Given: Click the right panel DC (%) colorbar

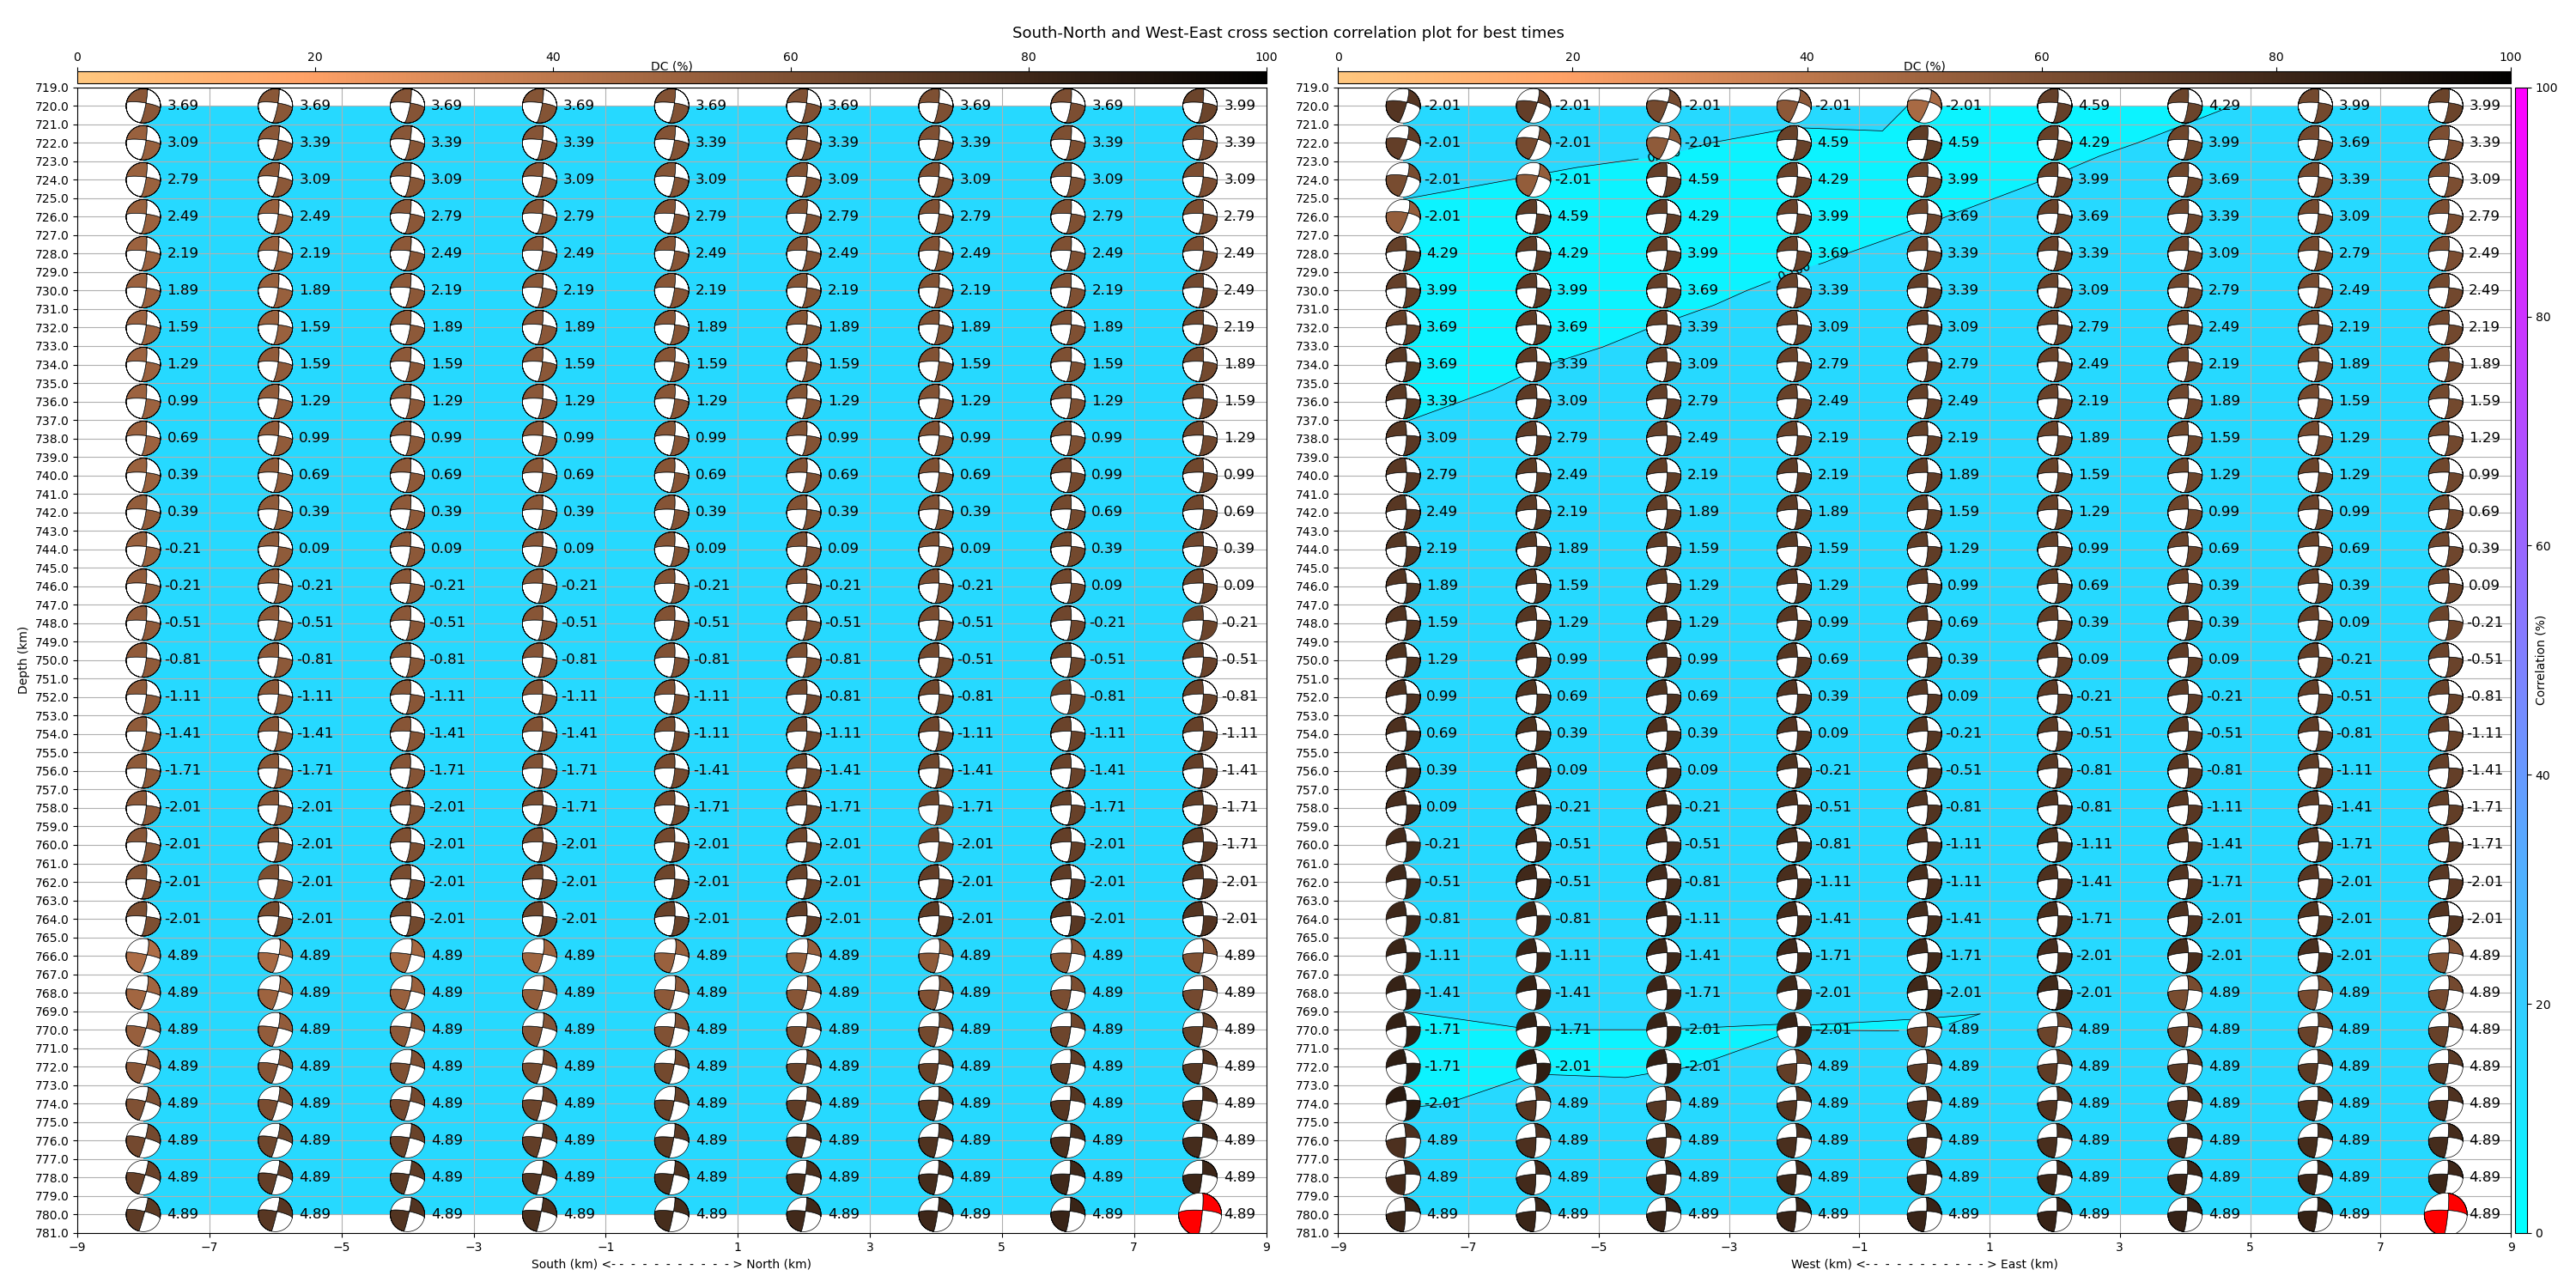Looking at the screenshot, I should click(x=1923, y=77).
